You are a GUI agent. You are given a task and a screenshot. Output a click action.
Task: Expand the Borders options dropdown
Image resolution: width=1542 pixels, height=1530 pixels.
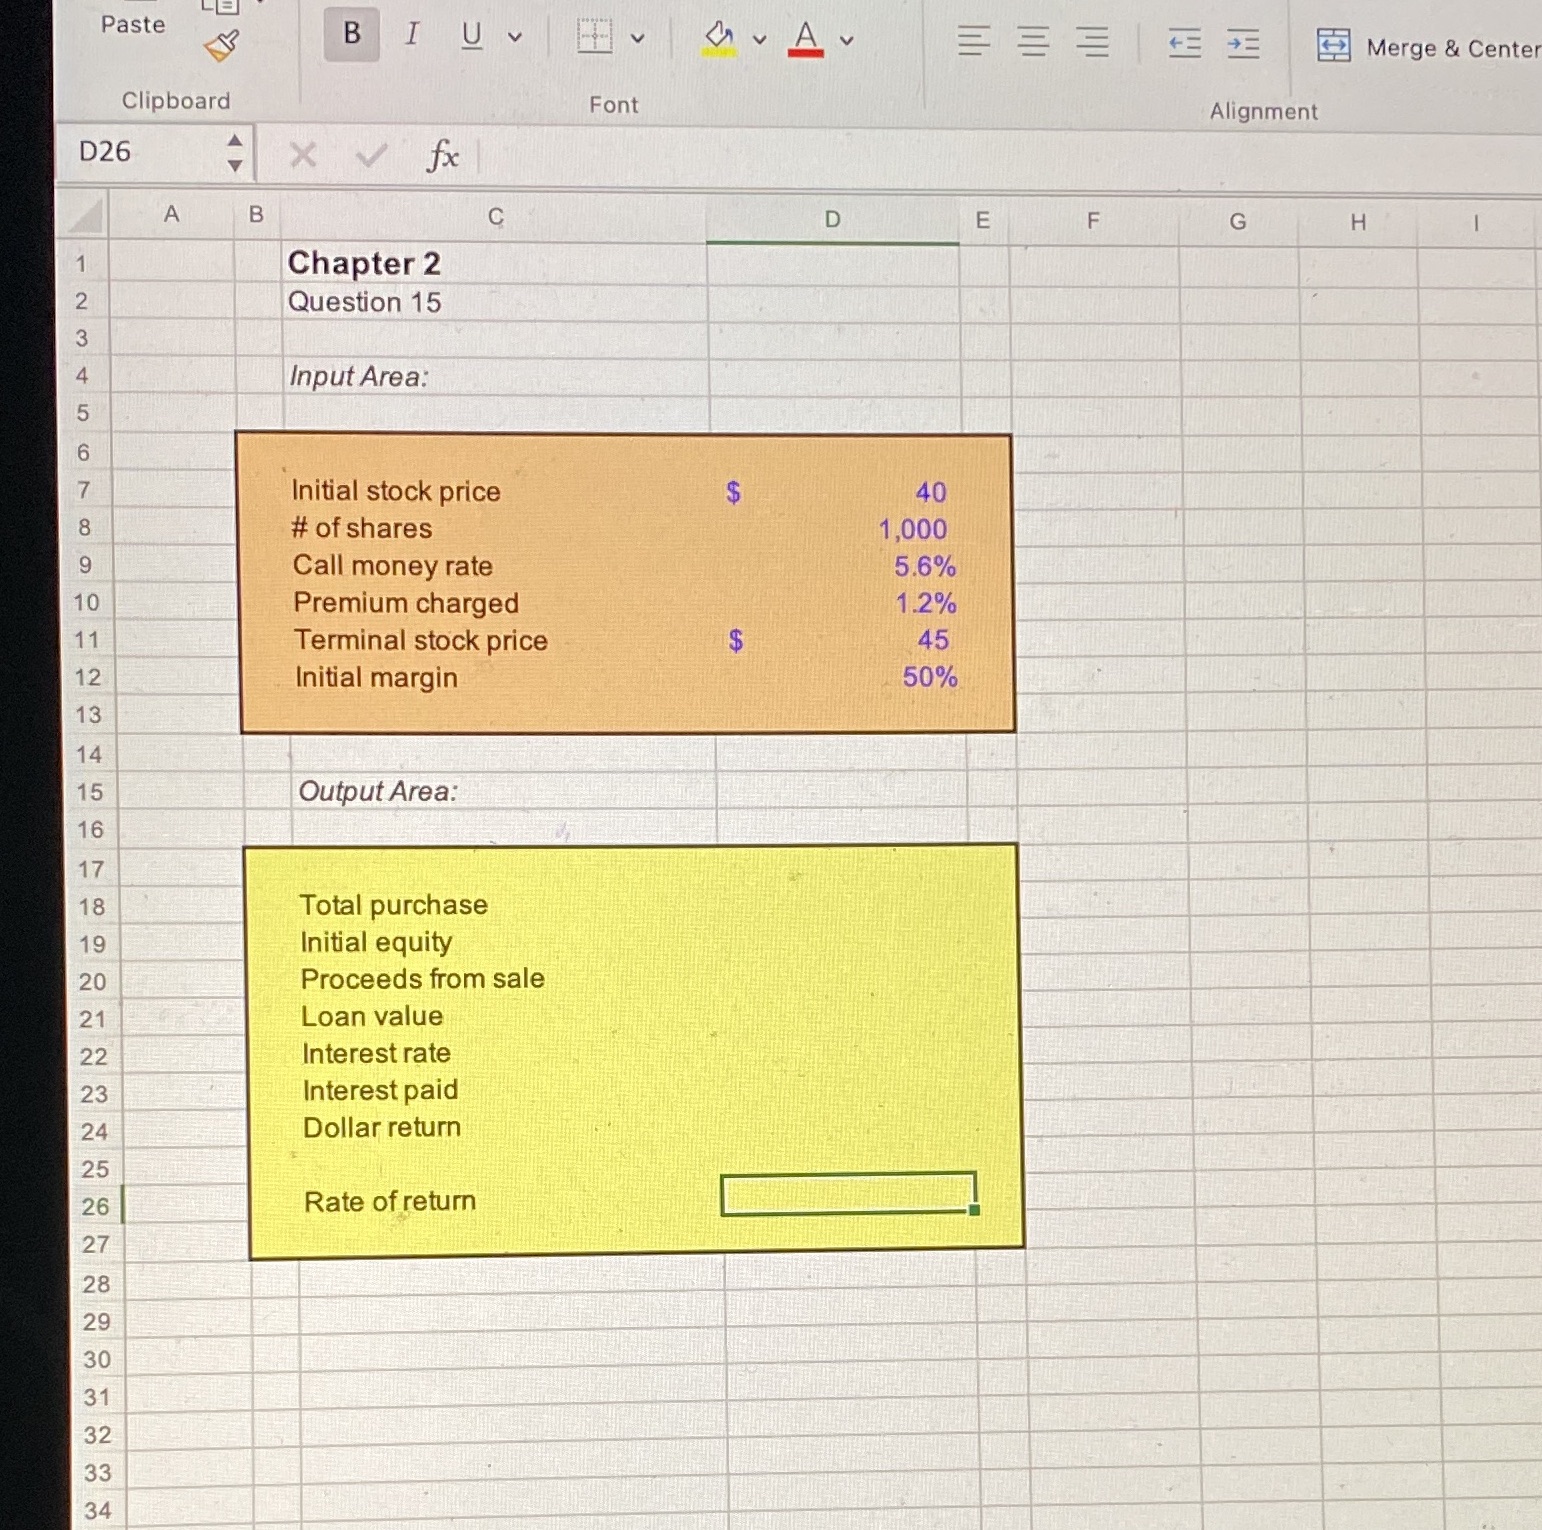[x=637, y=39]
